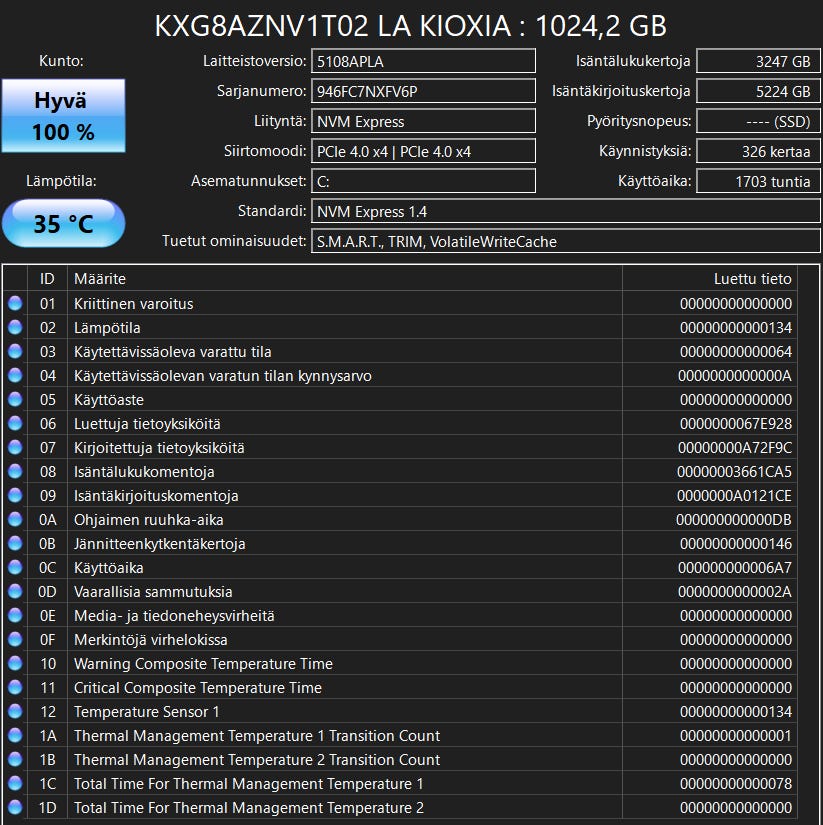Image resolution: width=823 pixels, height=825 pixels.
Task: Click raw value 000000000000DB
Action: (x=734, y=520)
